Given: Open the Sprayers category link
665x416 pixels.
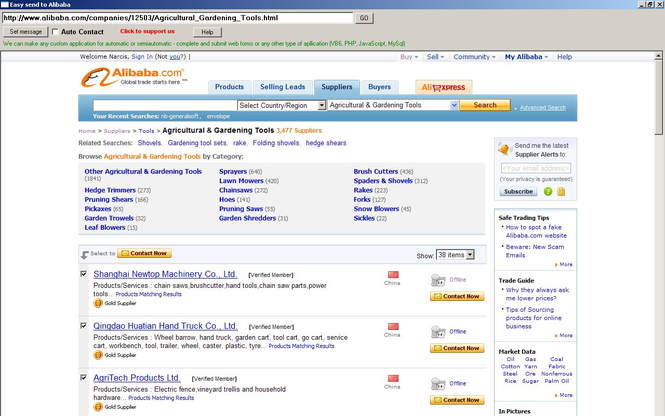Looking at the screenshot, I should pyautogui.click(x=233, y=172).
